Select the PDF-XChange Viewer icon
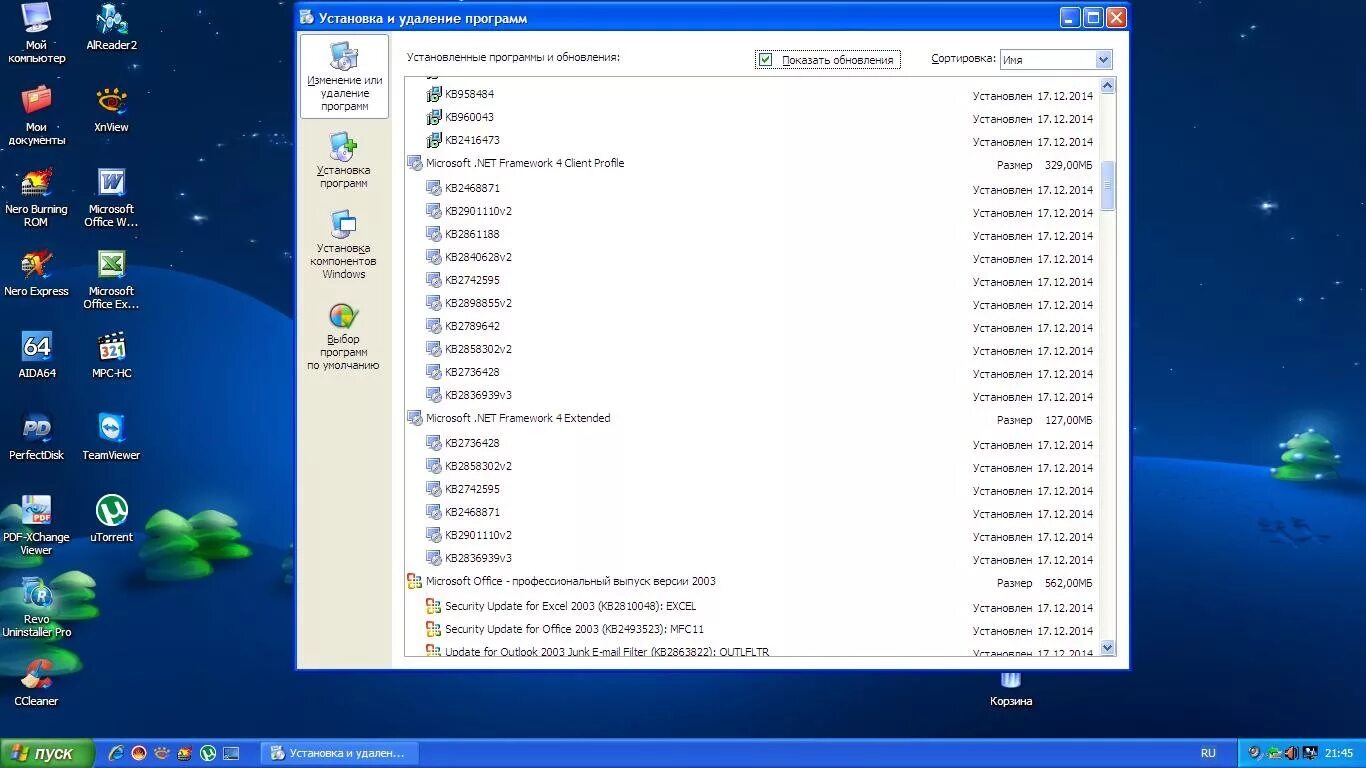This screenshot has width=1366, height=768. click(37, 525)
